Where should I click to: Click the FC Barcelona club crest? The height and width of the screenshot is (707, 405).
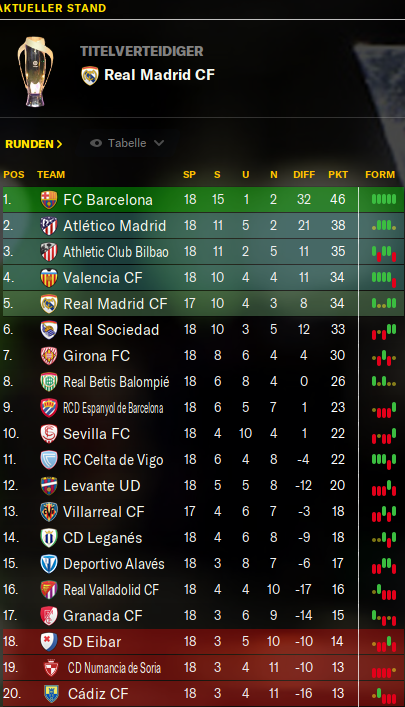click(x=49, y=200)
